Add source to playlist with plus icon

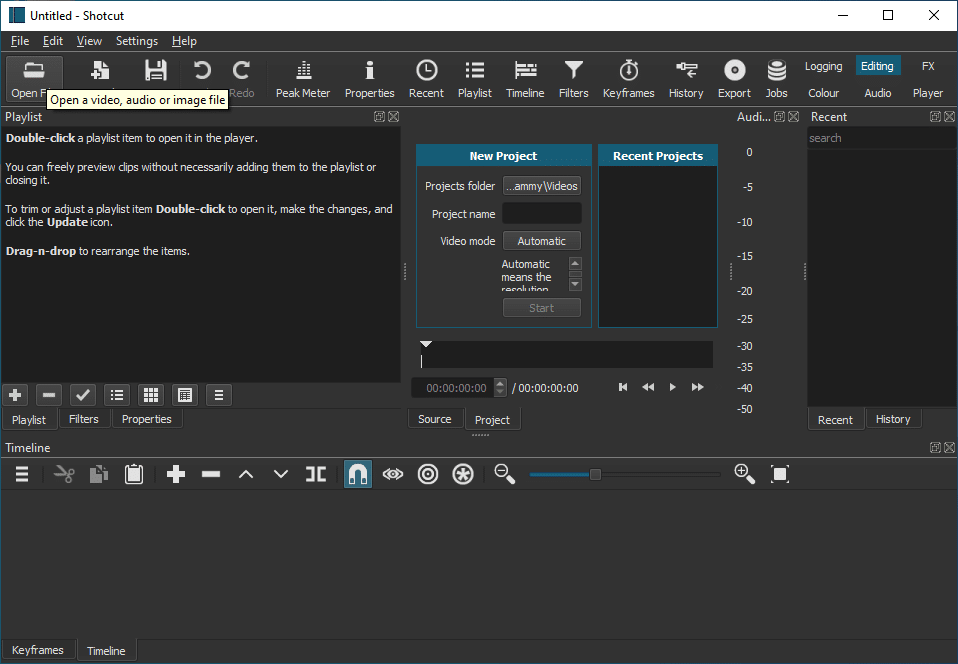tap(15, 395)
